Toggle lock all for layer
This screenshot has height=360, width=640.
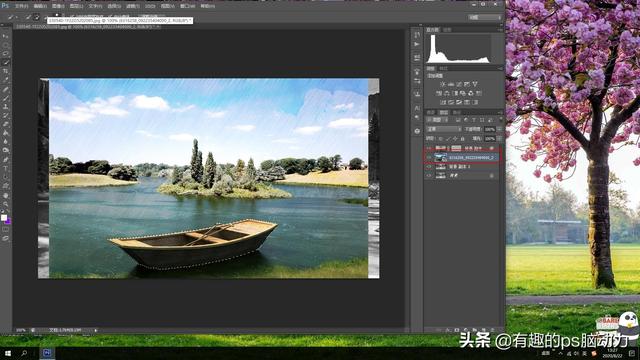[x=462, y=139]
